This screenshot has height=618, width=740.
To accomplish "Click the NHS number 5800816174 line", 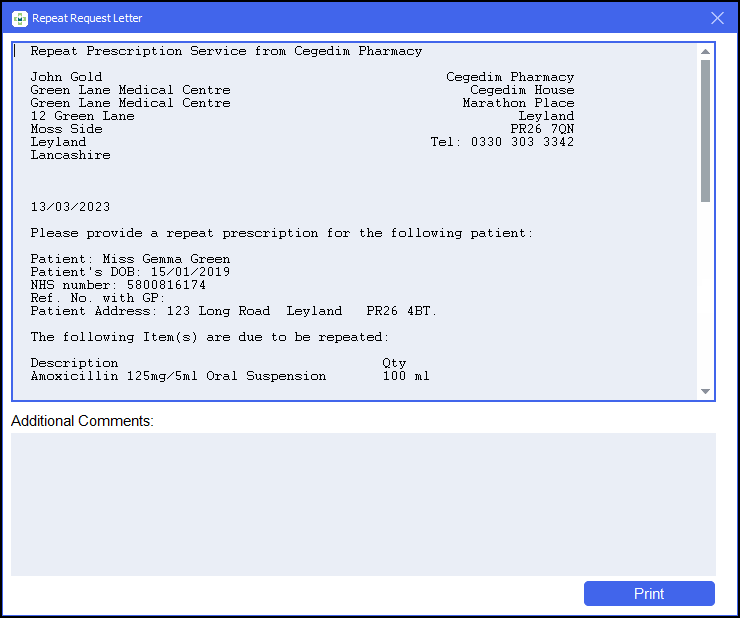I will (x=118, y=285).
